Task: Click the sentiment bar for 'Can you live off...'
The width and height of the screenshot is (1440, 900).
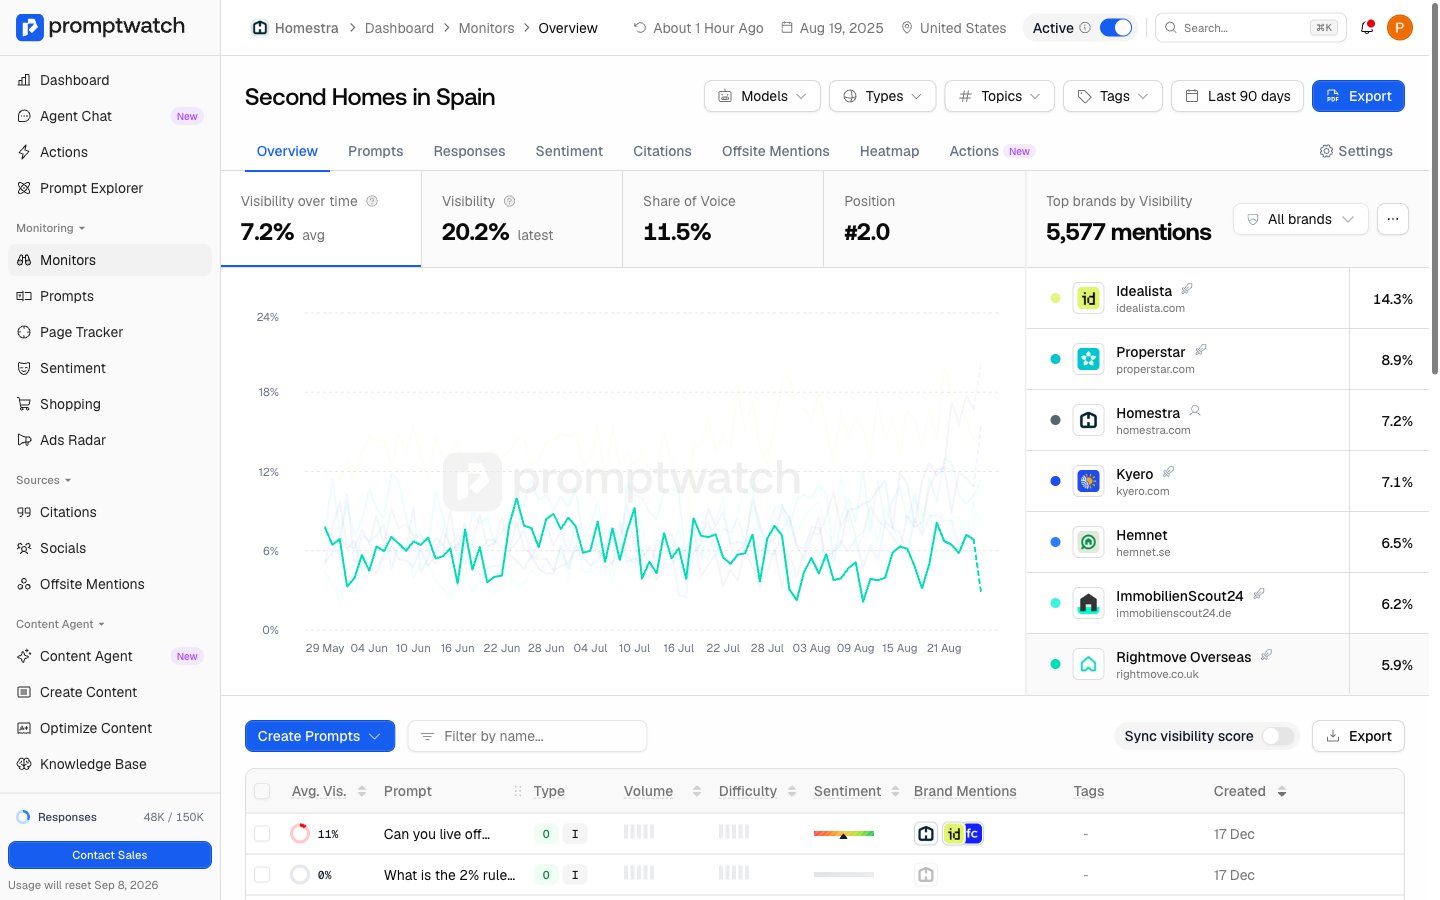Action: click(x=844, y=833)
